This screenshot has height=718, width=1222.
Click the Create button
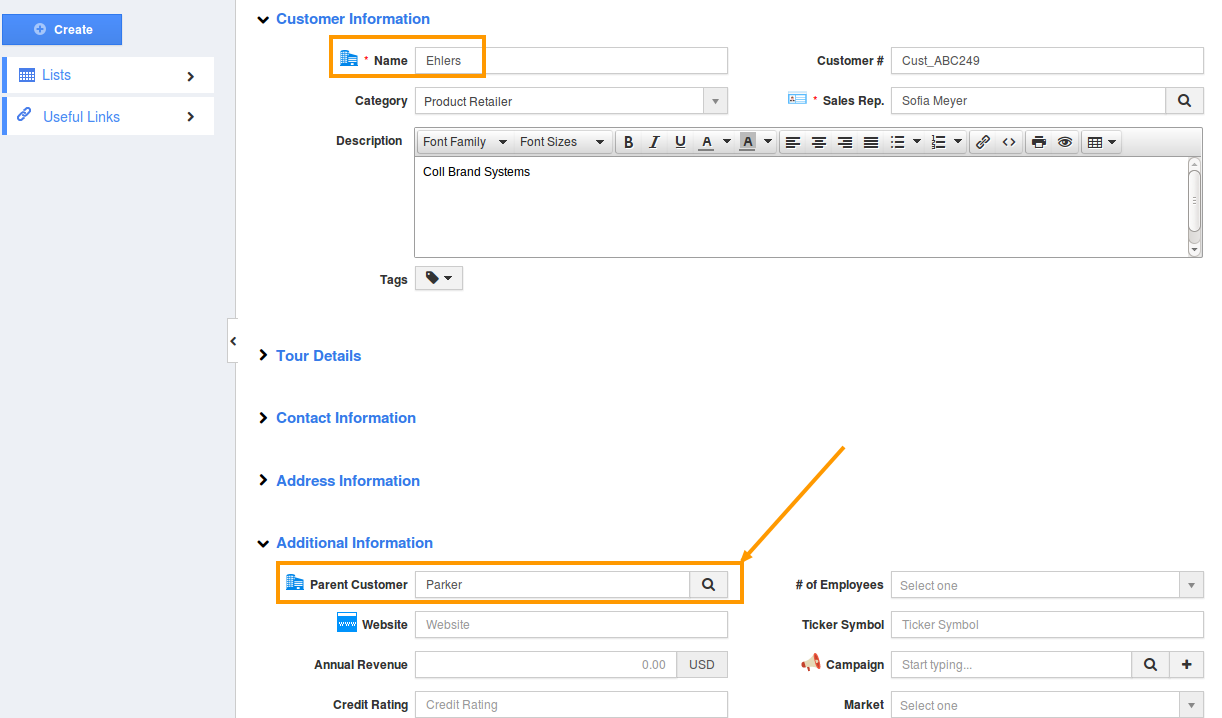pos(62,30)
